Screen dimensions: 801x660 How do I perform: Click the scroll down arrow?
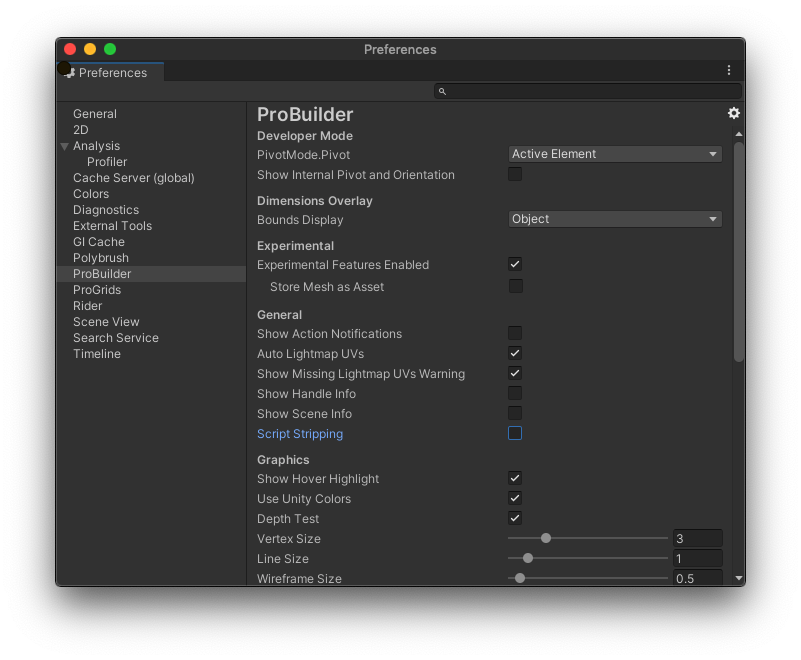pos(739,577)
